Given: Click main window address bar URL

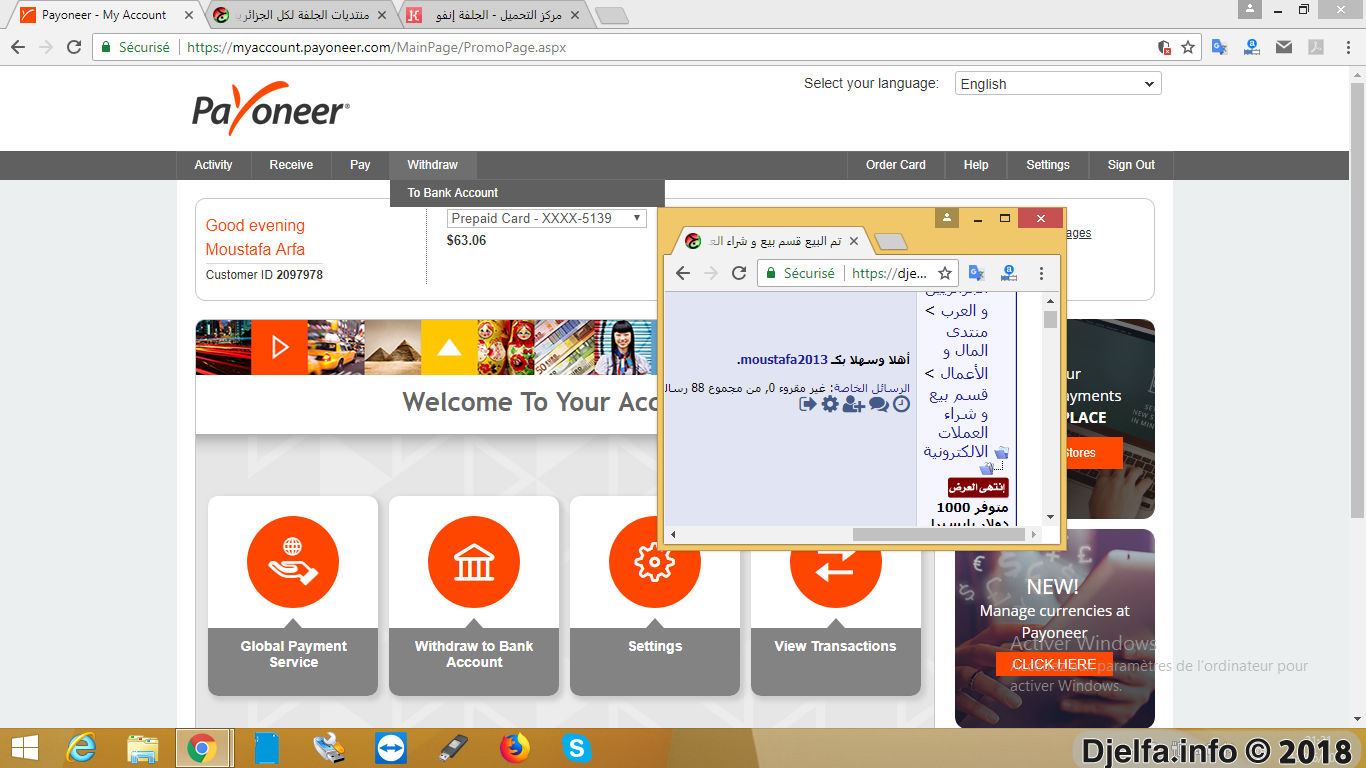Looking at the screenshot, I should click(376, 47).
